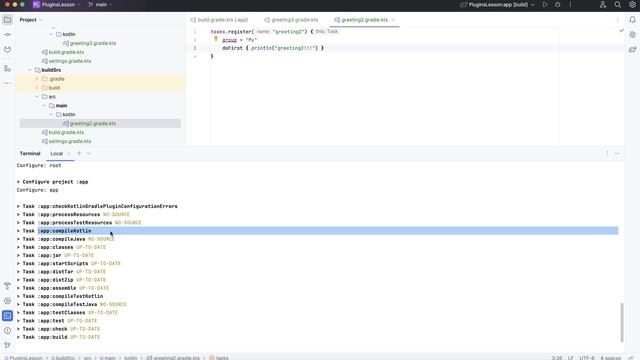The image size is (640, 360).
Task: Switch to build.gradle.kts (:app) tab
Action: [x=220, y=20]
